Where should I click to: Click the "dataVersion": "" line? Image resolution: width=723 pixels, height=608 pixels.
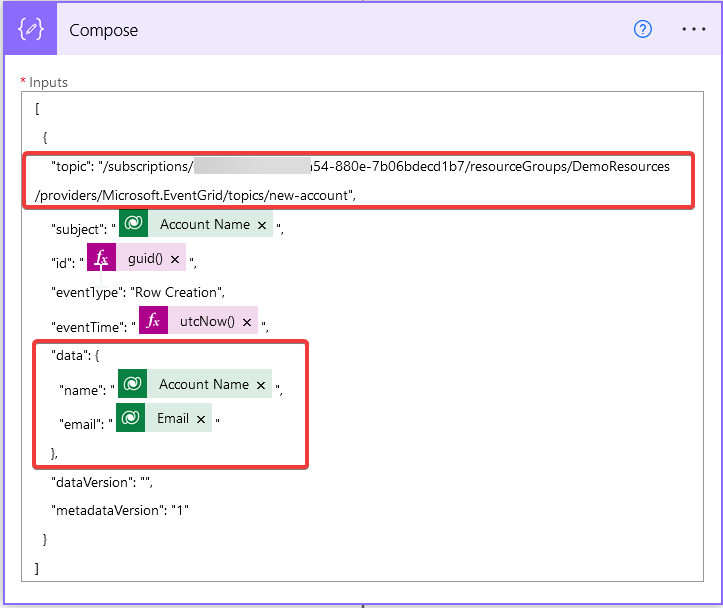coord(101,482)
